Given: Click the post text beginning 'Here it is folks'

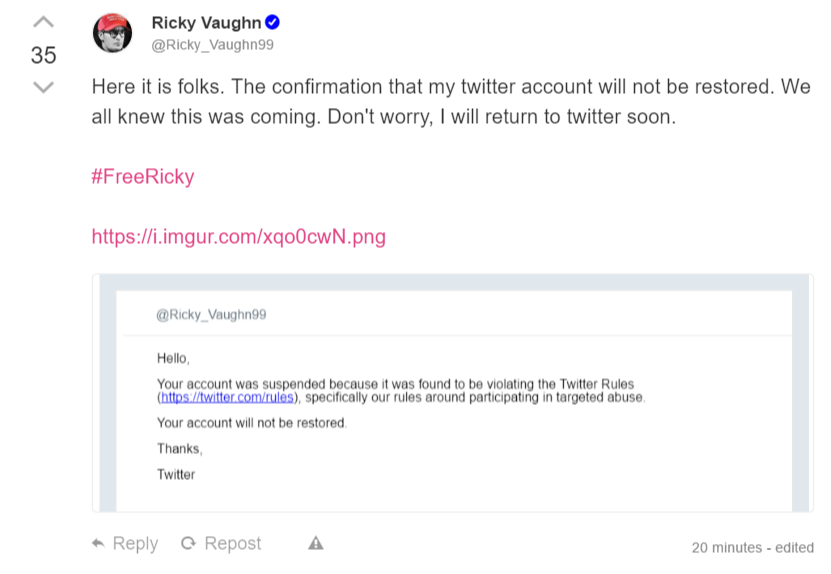Looking at the screenshot, I should pyautogui.click(x=451, y=101).
